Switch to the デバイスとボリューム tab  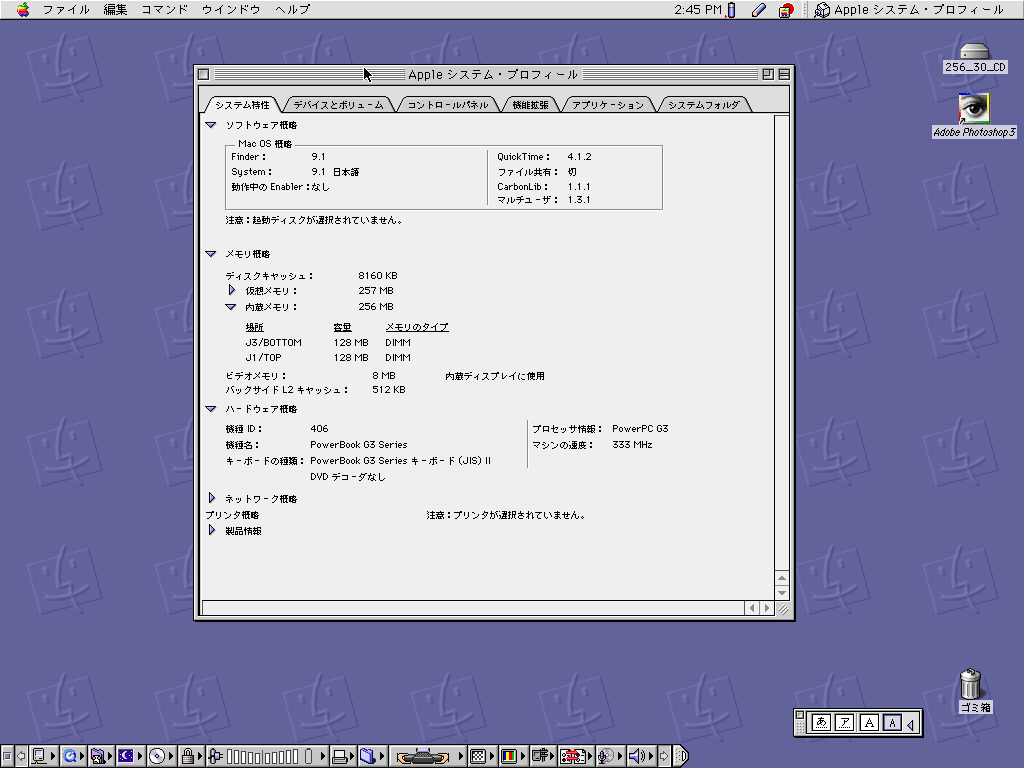(x=338, y=105)
